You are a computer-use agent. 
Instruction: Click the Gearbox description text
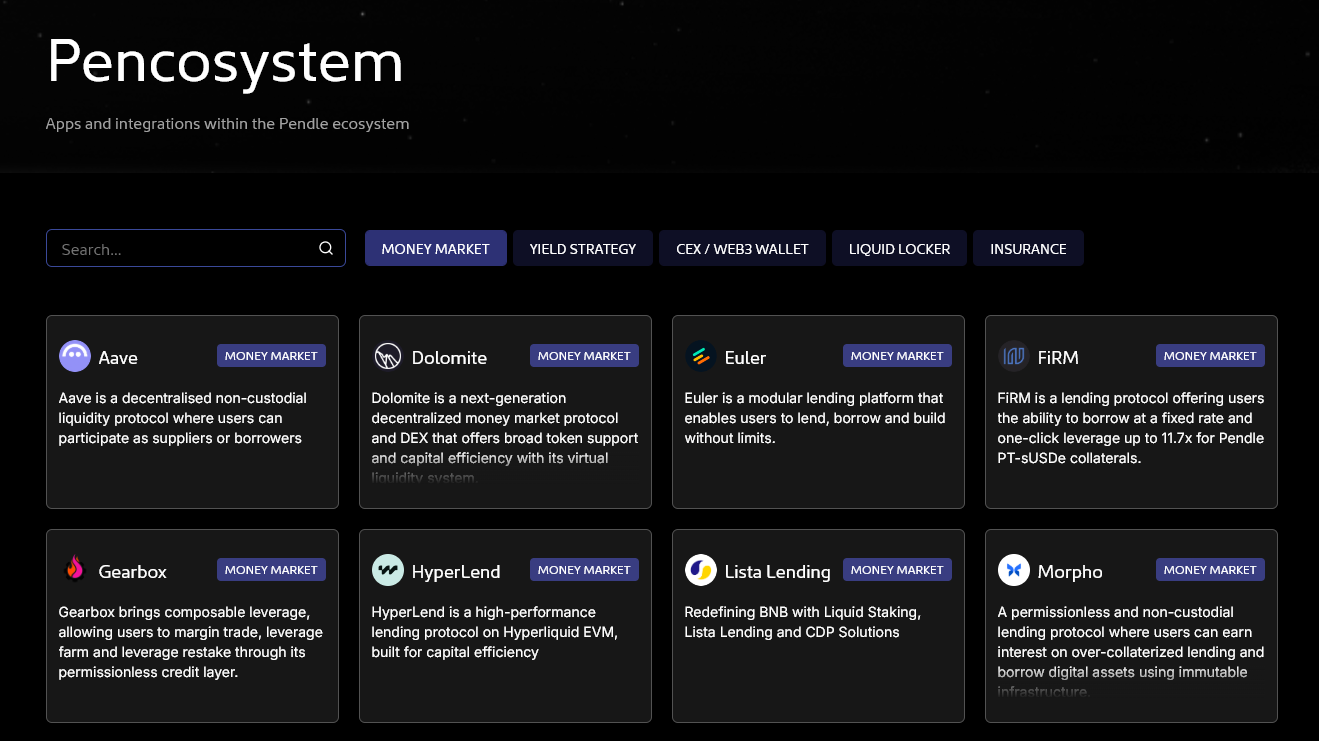[191, 642]
